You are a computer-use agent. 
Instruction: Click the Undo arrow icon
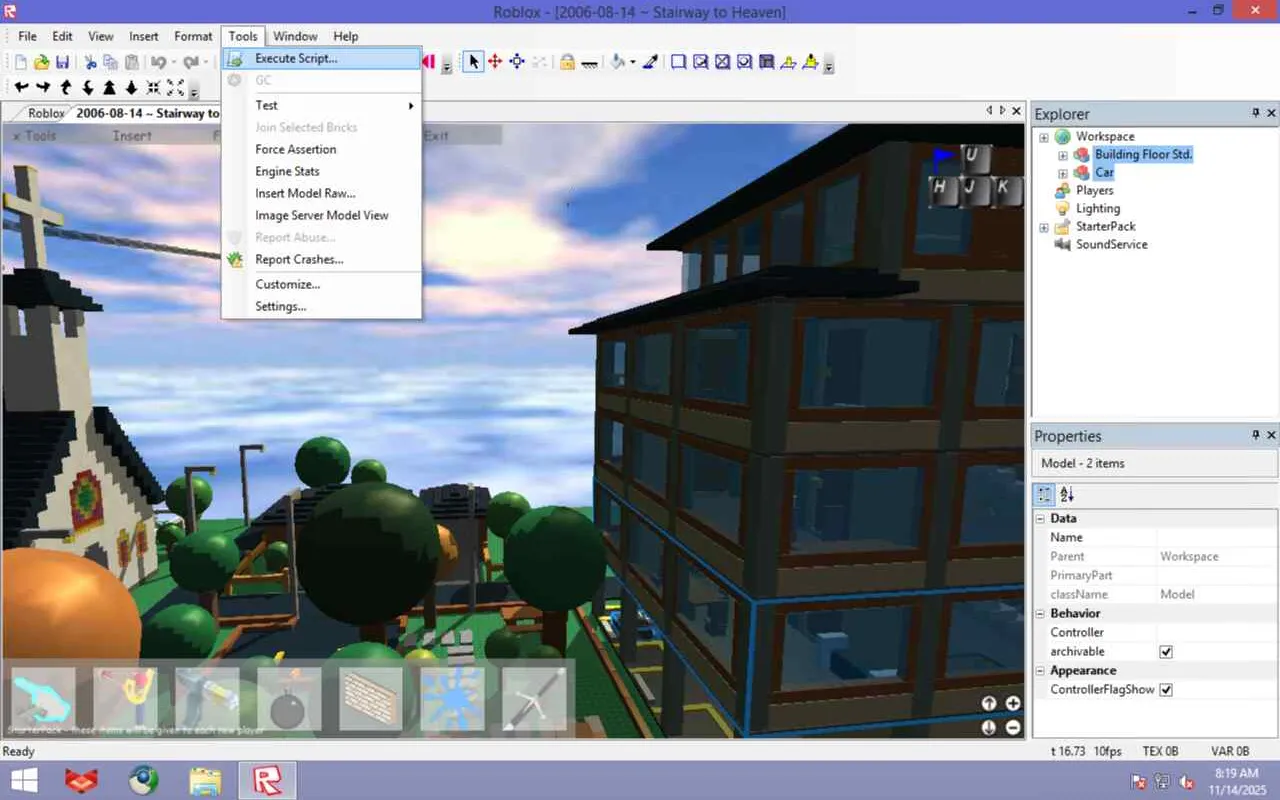159,62
